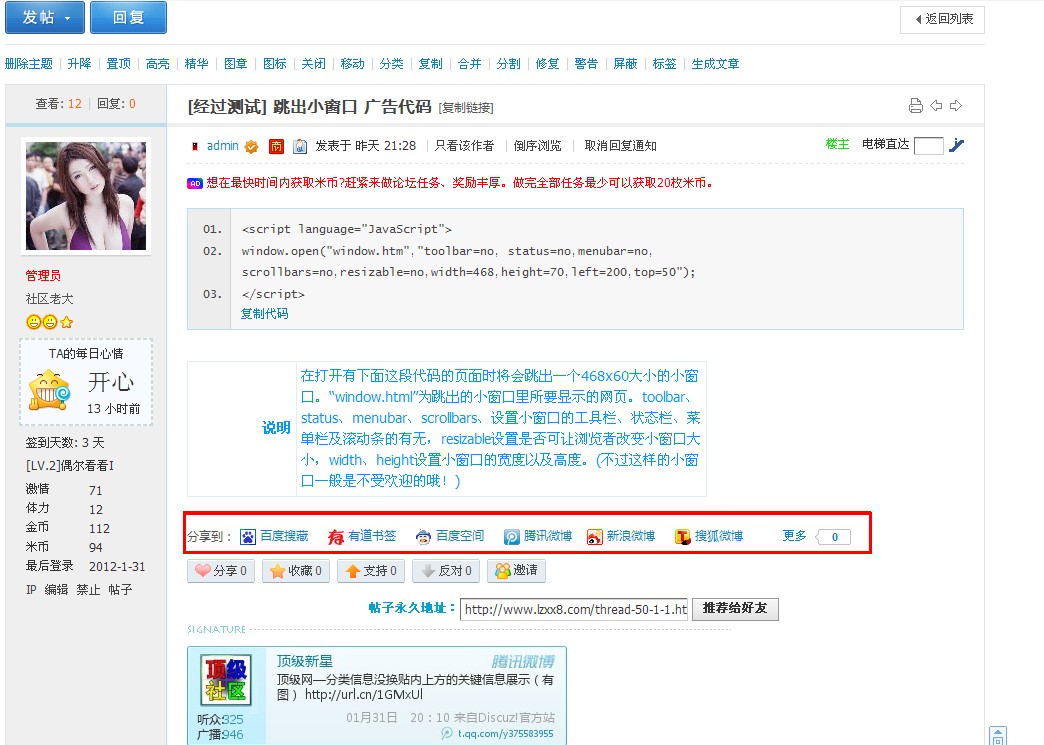Open the 发帖 new post dropdown
Screen dimensions: 1044x745
point(45,17)
